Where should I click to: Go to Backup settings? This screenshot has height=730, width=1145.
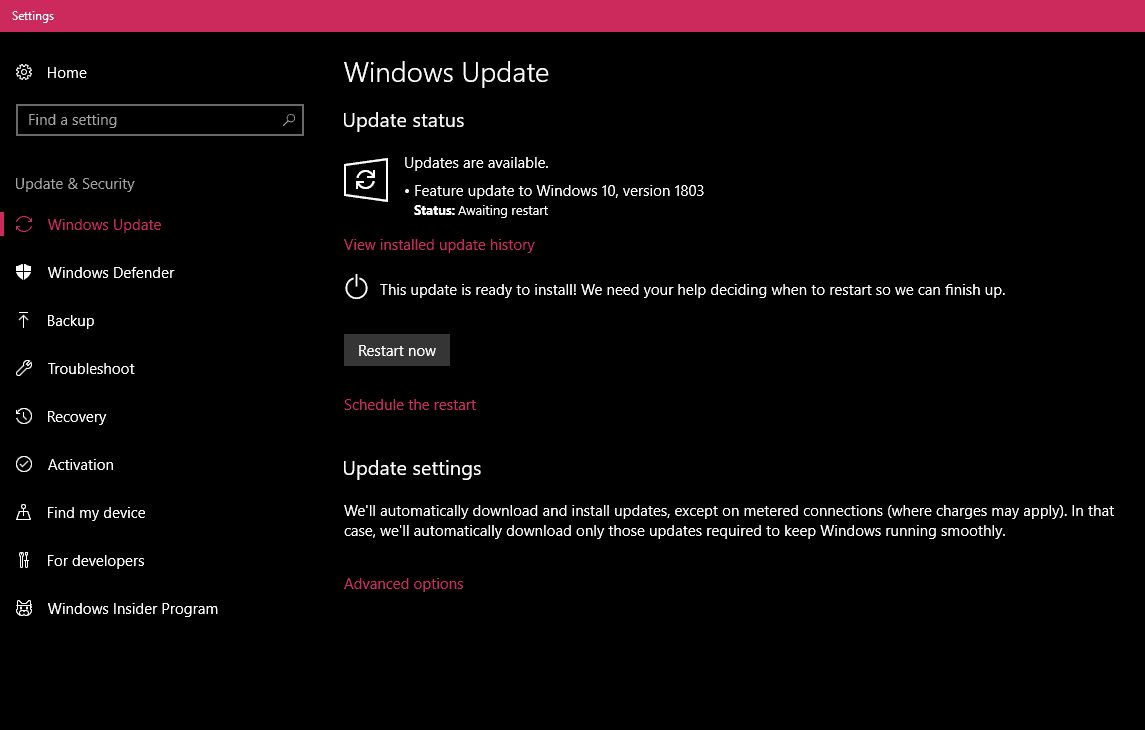pos(70,321)
